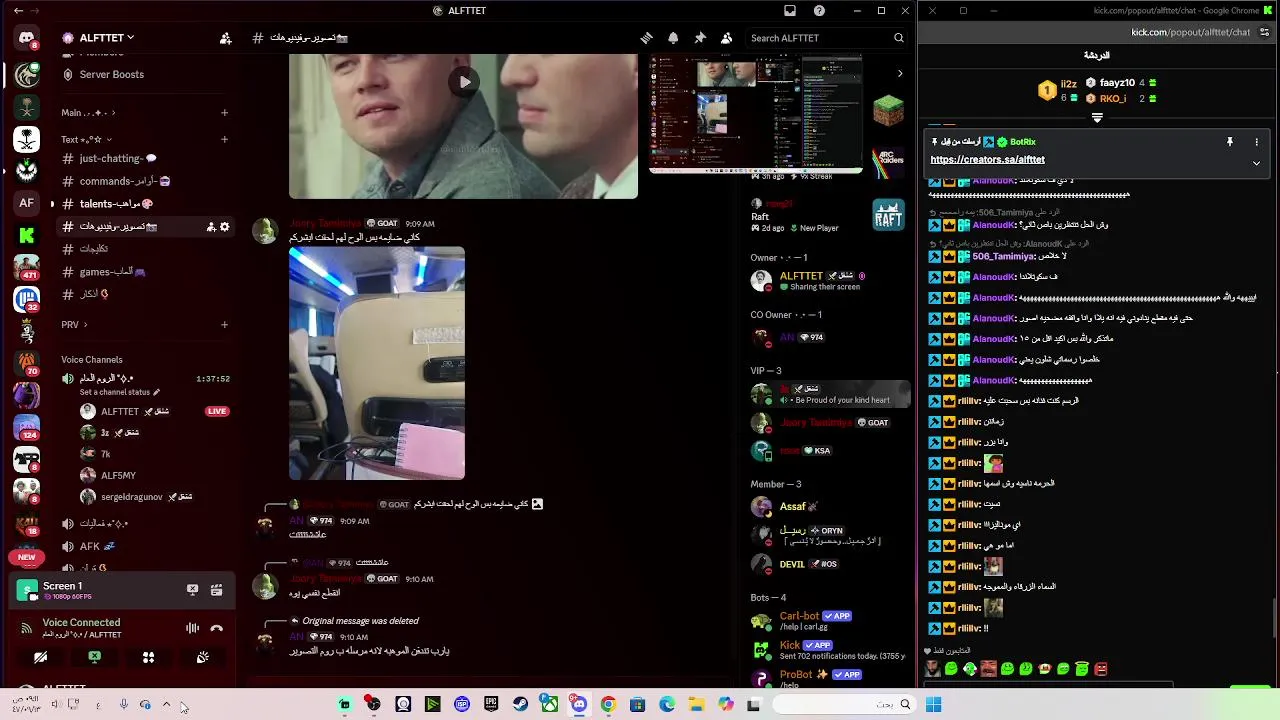Show pinned messages in Discord channel
Viewport: 1280px width, 720px height.
tap(700, 38)
